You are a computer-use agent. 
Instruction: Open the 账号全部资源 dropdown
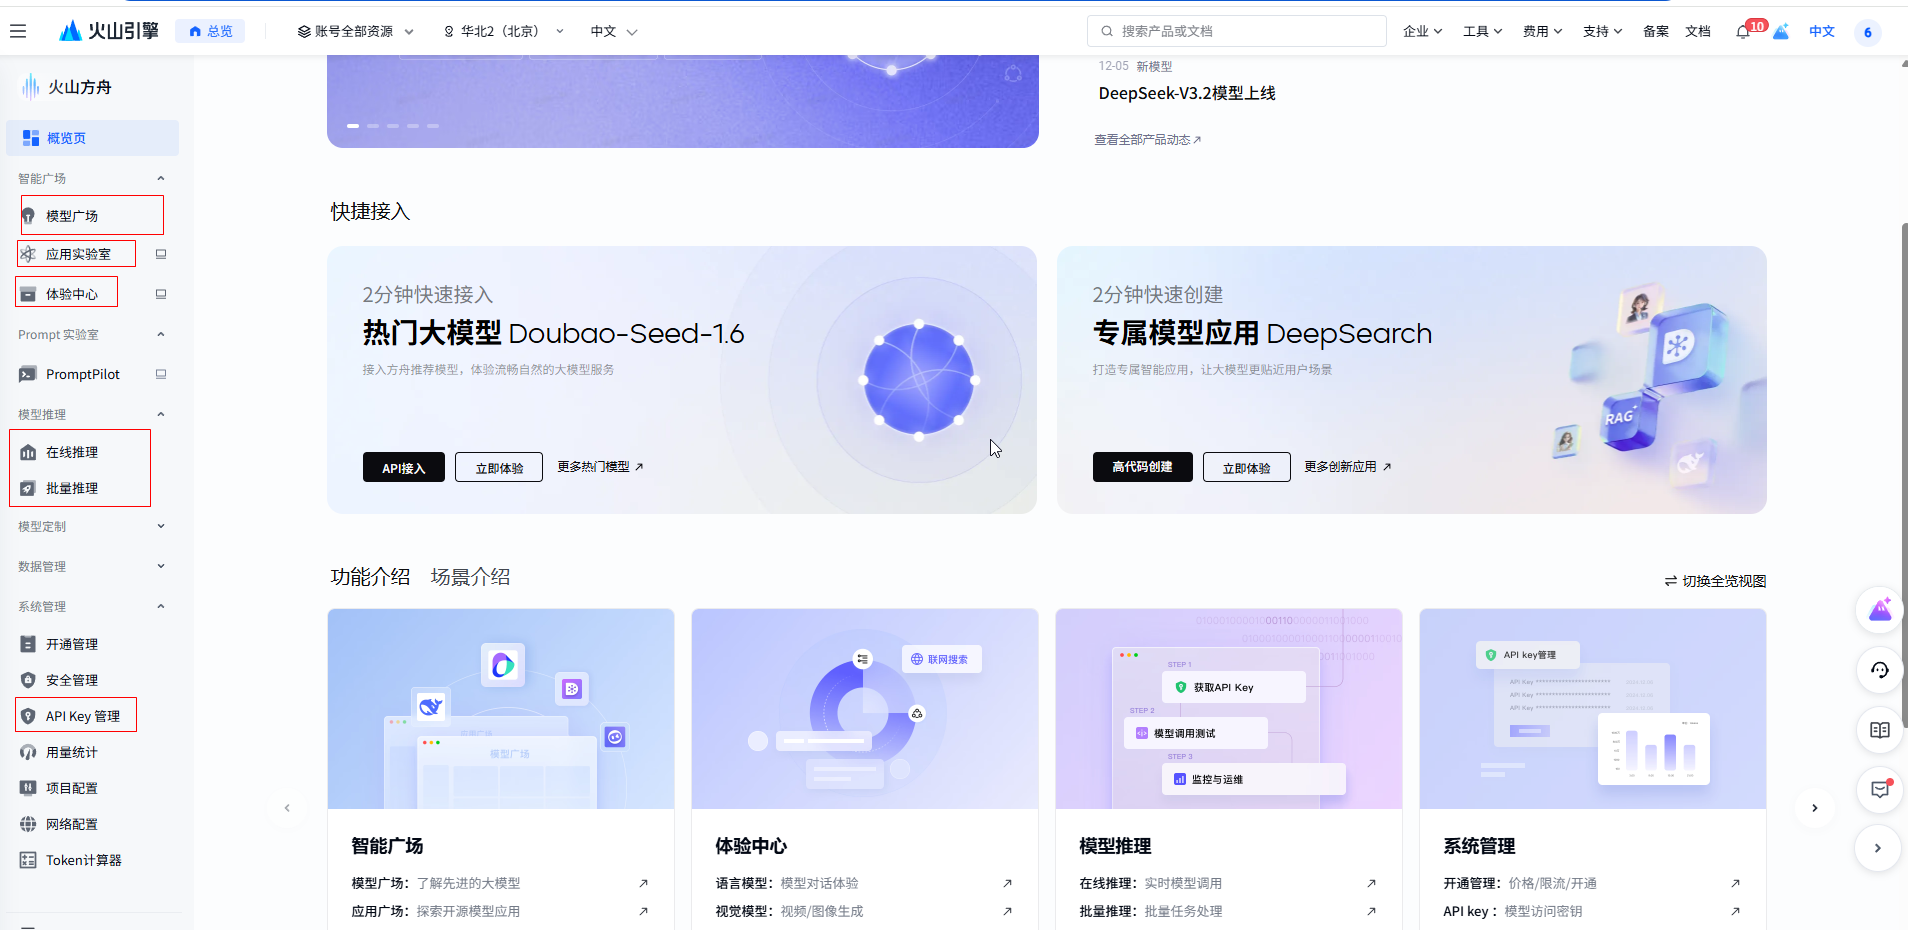pos(356,32)
